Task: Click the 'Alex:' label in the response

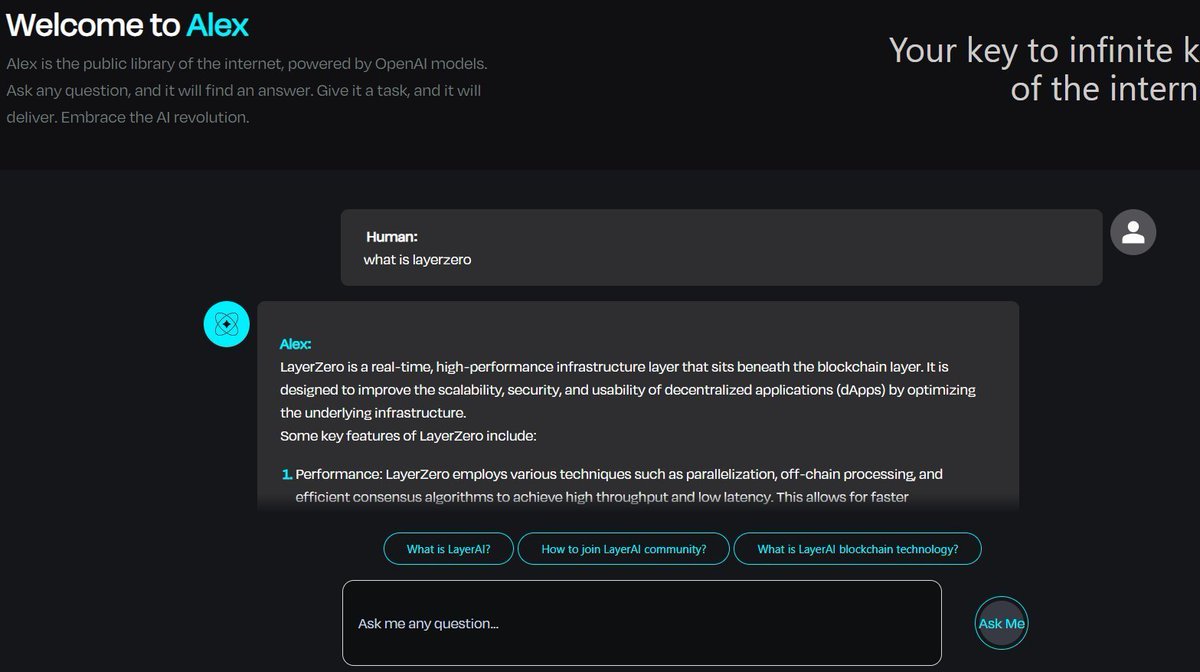Action: (296, 344)
